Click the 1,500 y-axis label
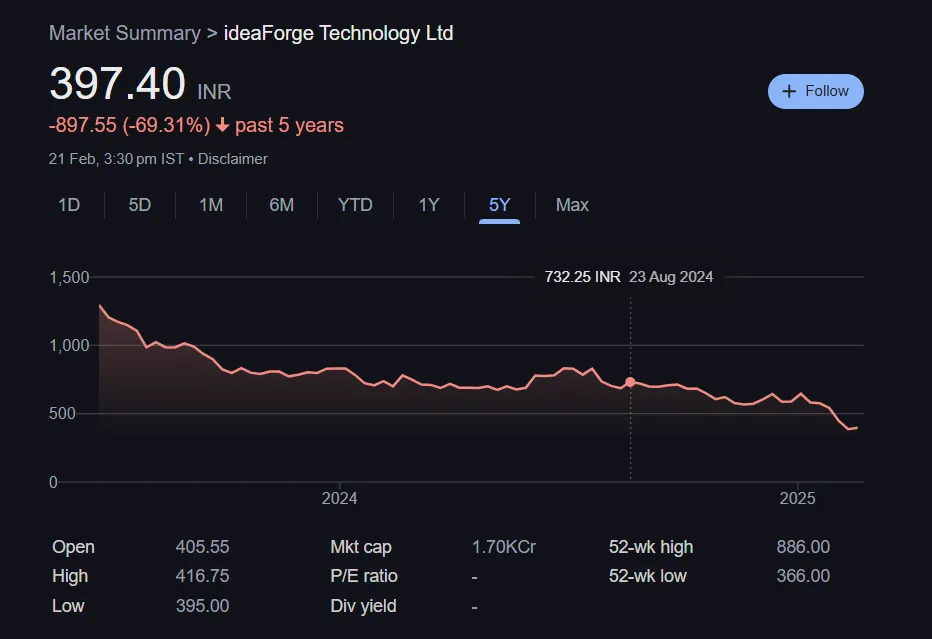Image resolution: width=932 pixels, height=639 pixels. 69,278
